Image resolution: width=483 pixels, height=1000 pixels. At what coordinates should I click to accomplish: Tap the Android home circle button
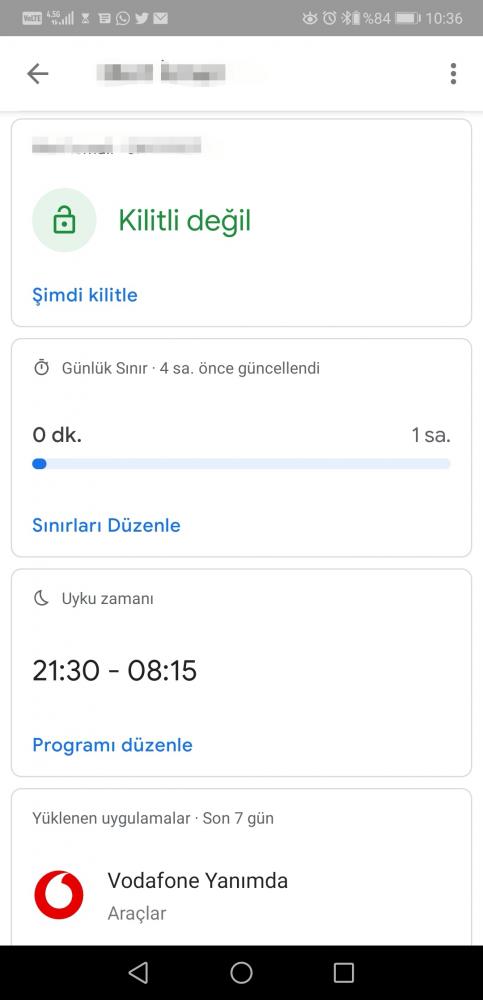pyautogui.click(x=241, y=973)
